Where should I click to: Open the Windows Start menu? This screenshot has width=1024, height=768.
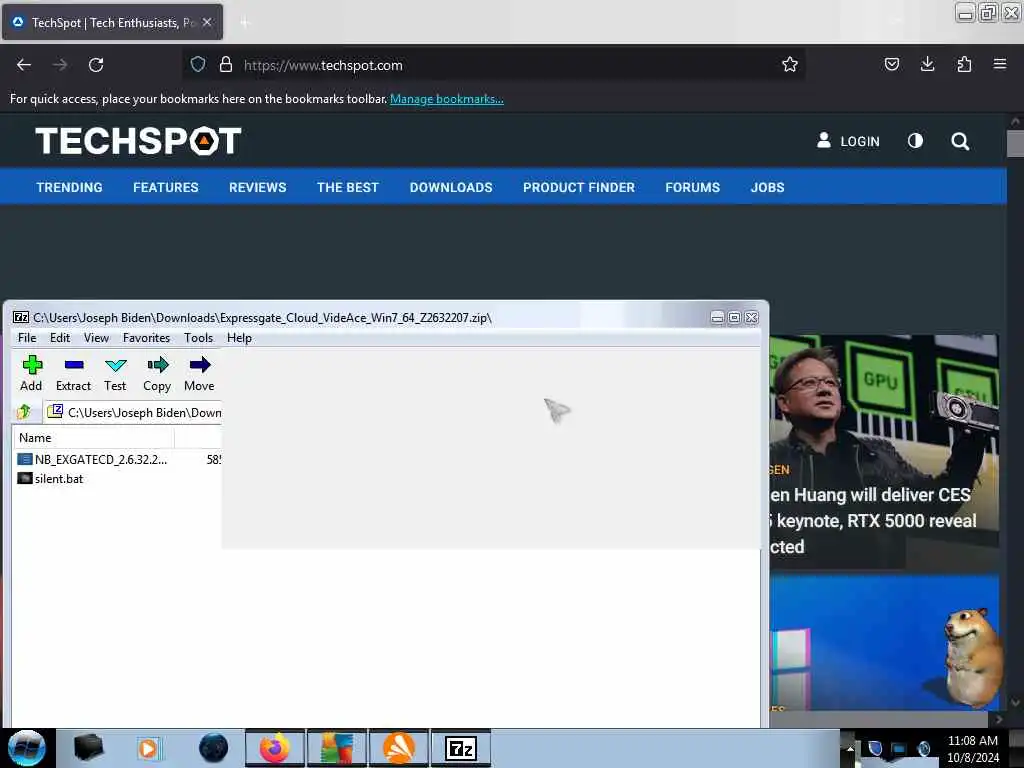pyautogui.click(x=27, y=748)
